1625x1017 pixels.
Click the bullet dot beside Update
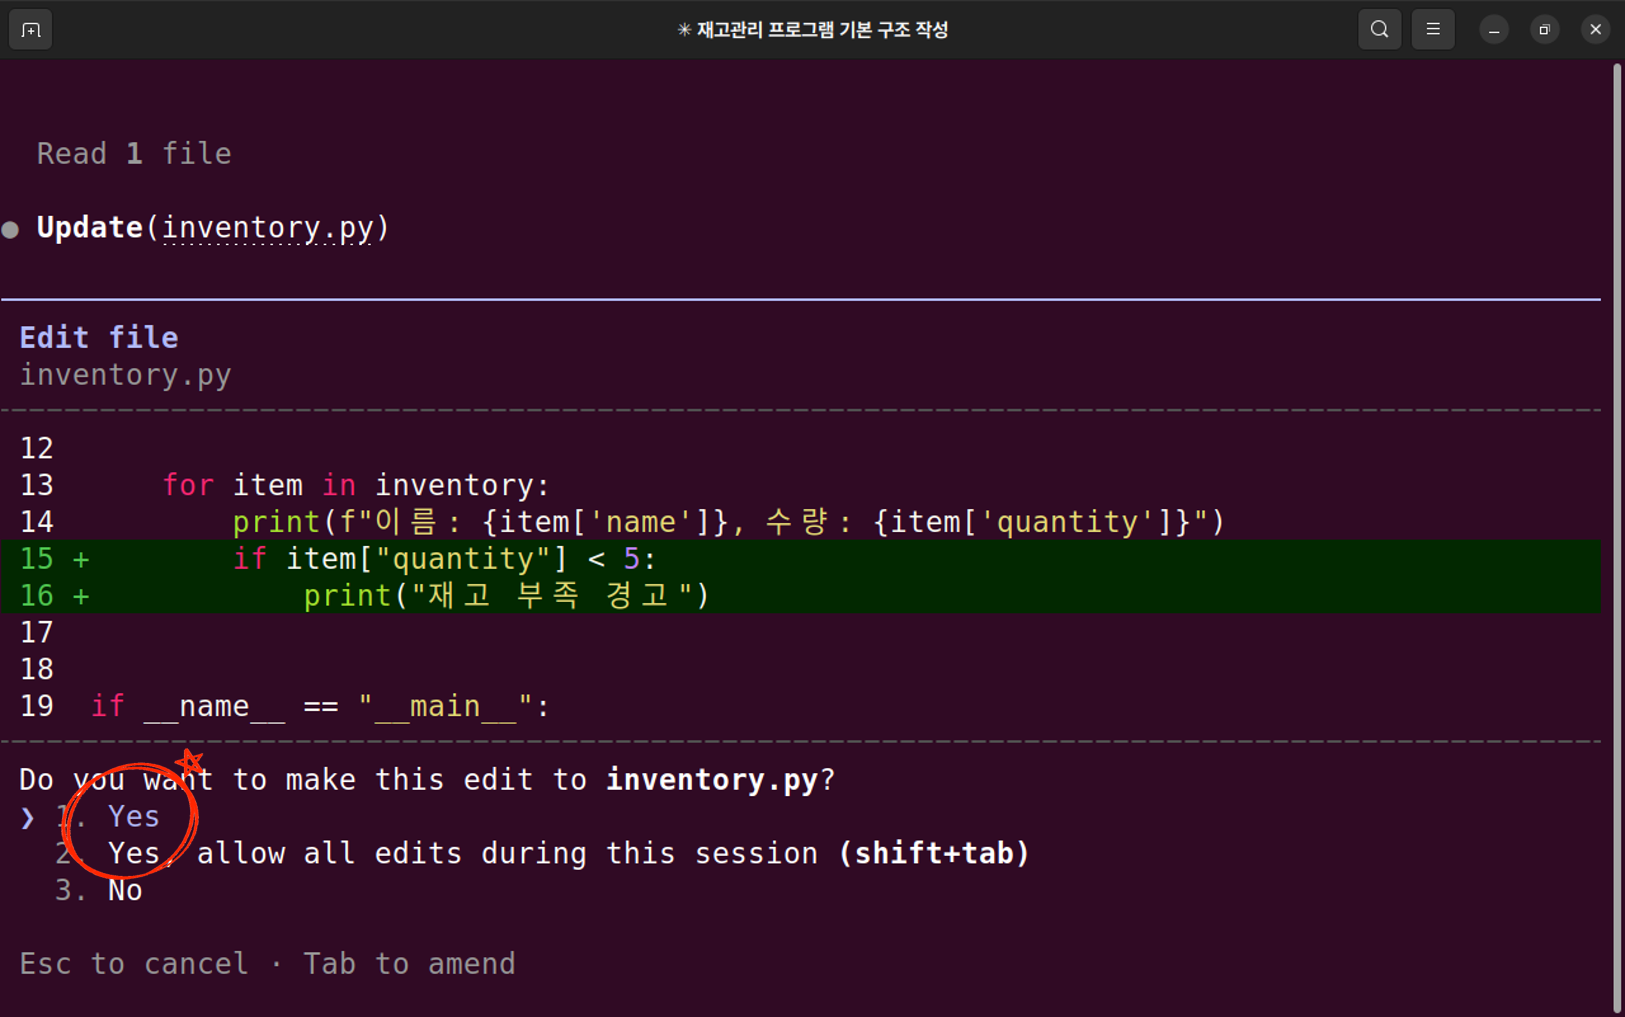click(10, 229)
